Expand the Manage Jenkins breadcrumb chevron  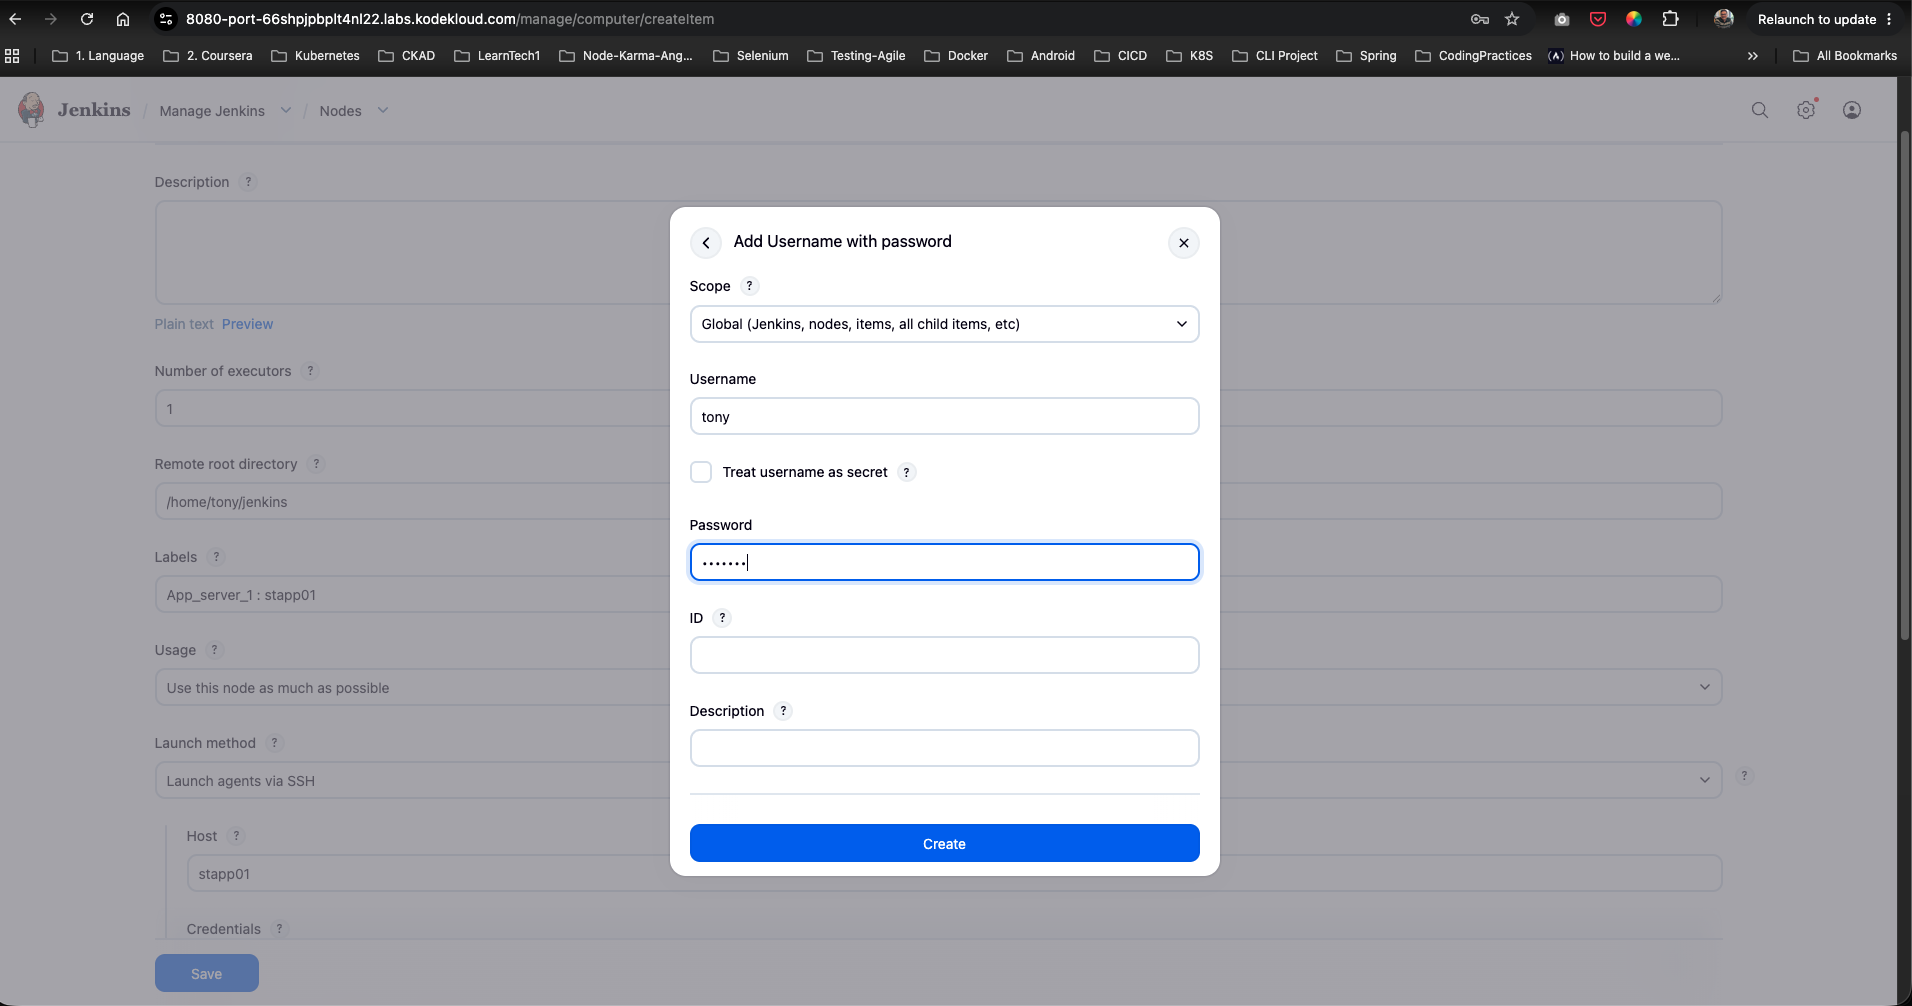tap(286, 111)
